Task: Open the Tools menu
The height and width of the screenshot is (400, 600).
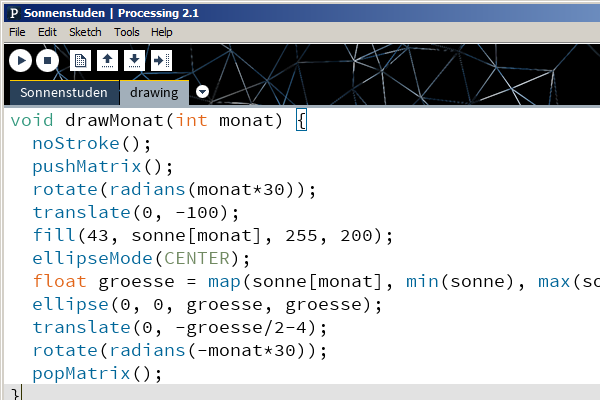Action: pos(127,32)
